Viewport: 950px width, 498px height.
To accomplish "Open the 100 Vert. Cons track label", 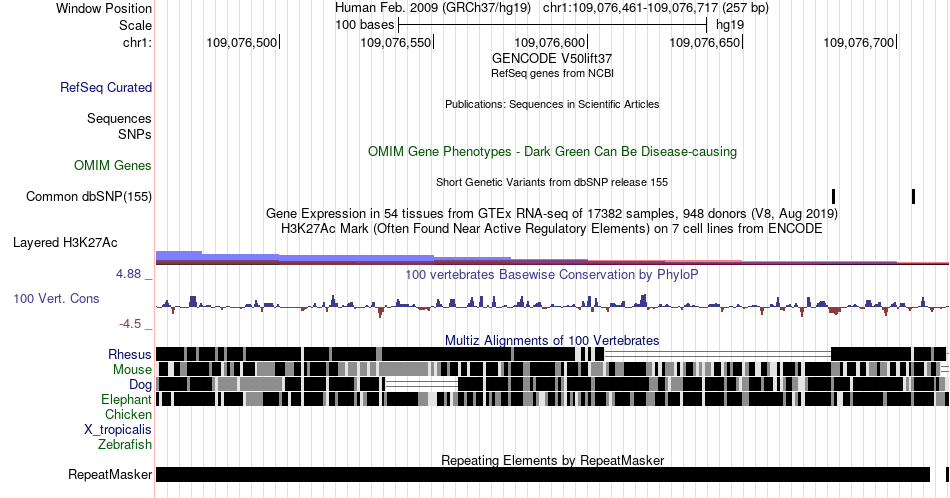I will [56, 298].
